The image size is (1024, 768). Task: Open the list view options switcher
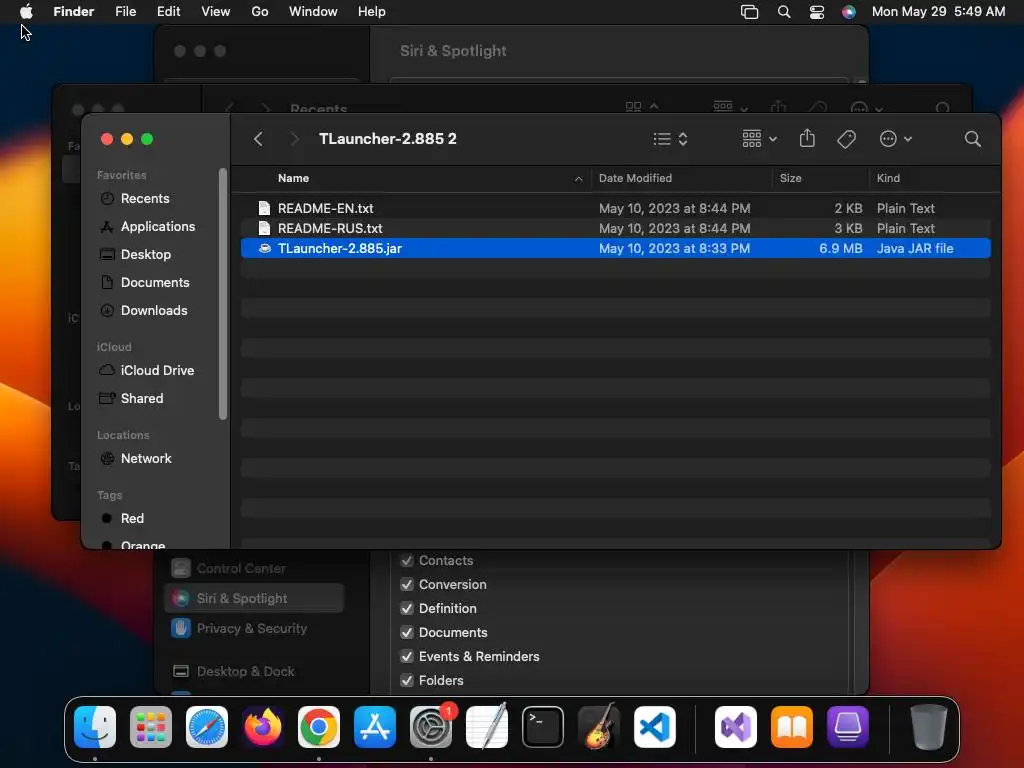(x=671, y=139)
